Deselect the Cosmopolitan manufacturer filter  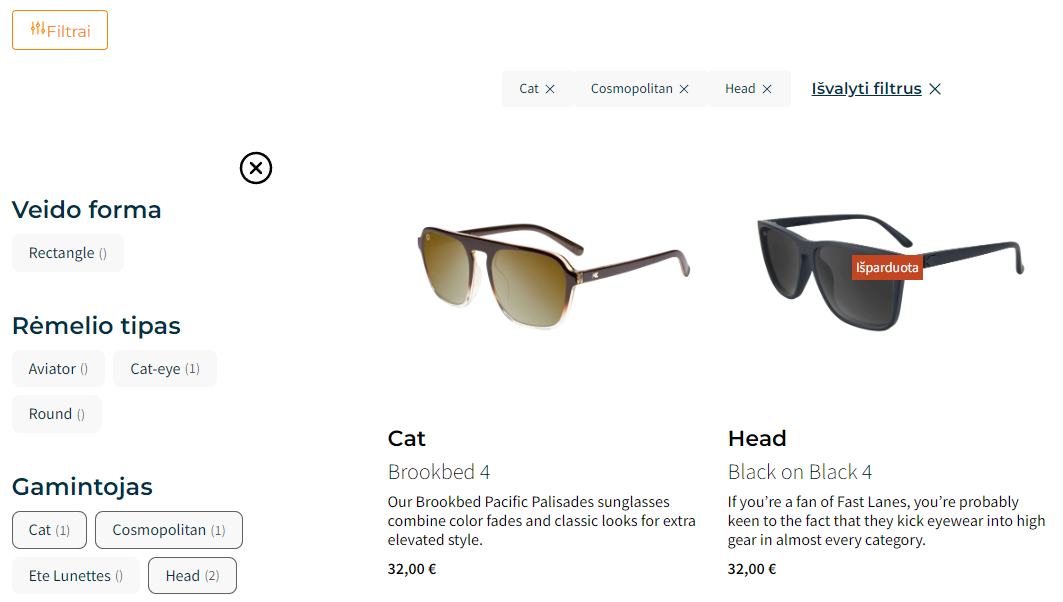click(168, 530)
